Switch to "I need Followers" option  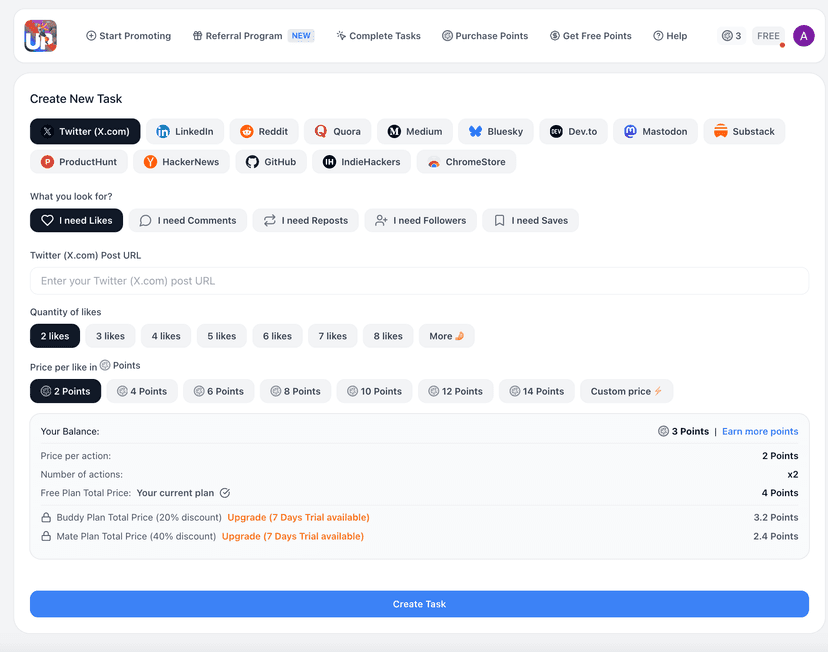tap(420, 220)
